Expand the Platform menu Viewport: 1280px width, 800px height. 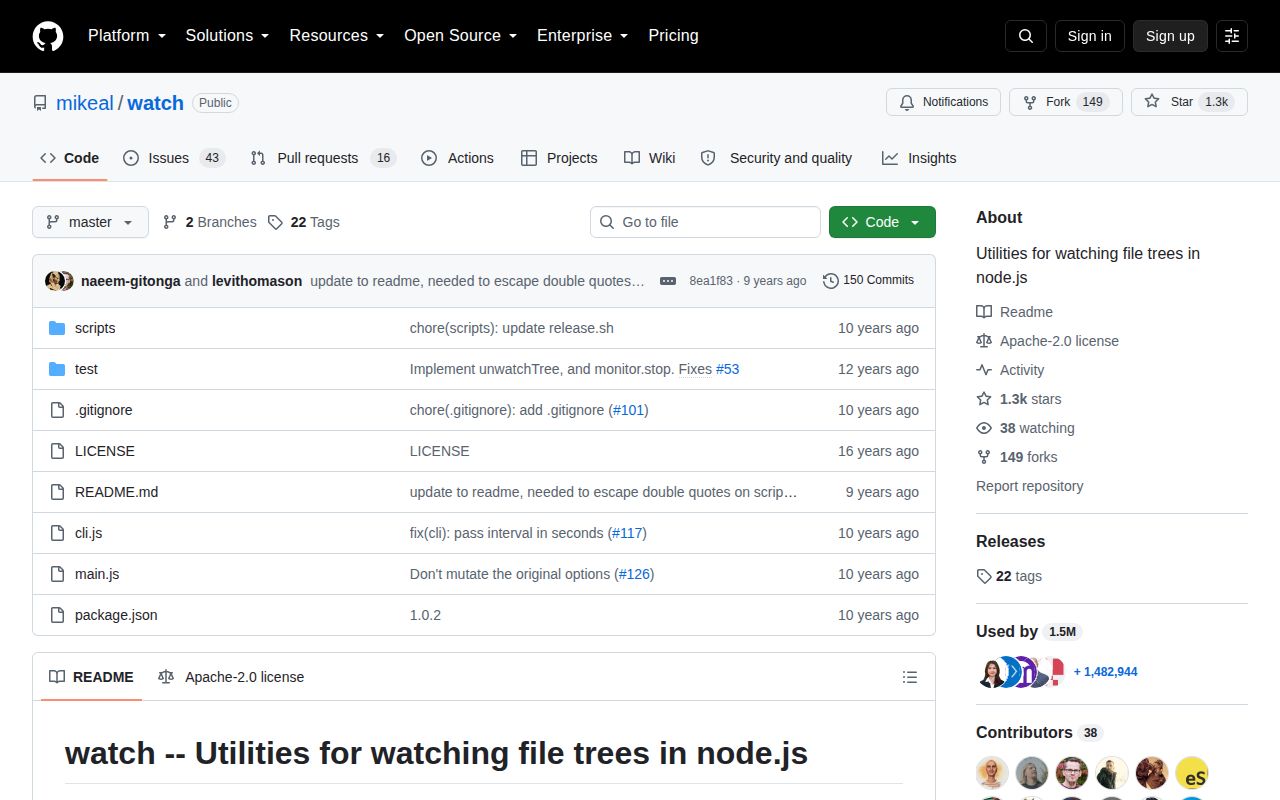tap(127, 36)
